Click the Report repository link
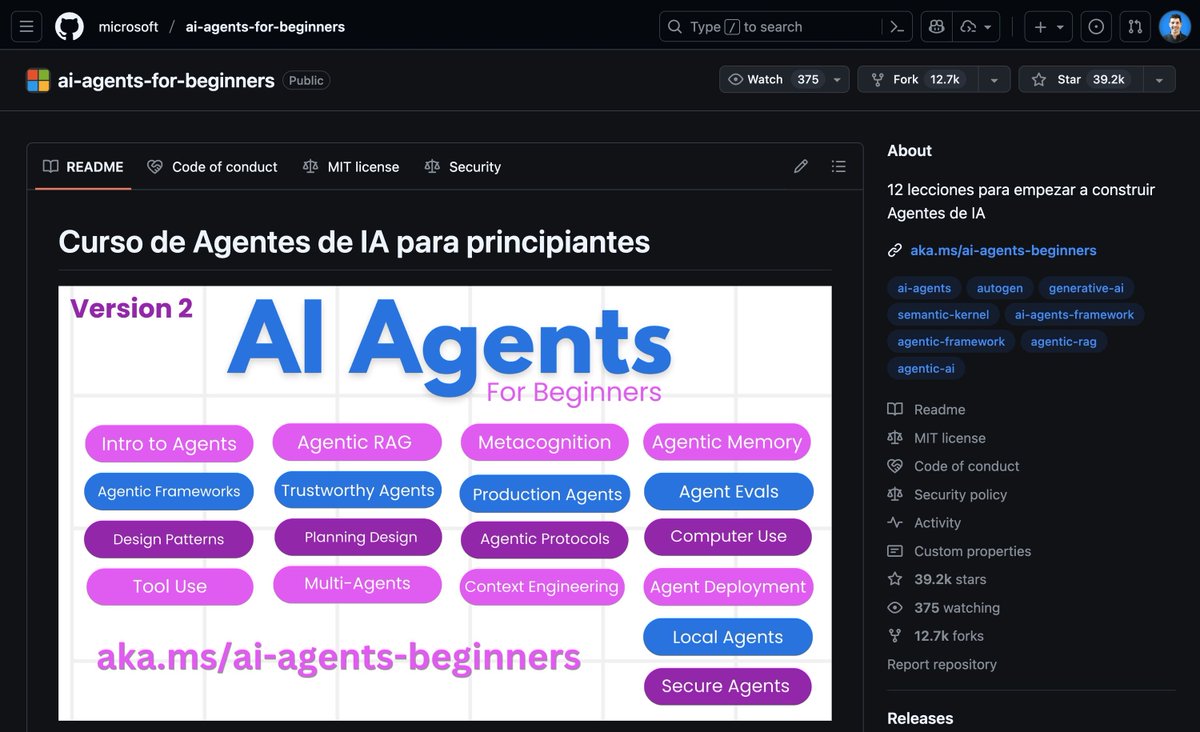The height and width of the screenshot is (732, 1200). coord(942,664)
